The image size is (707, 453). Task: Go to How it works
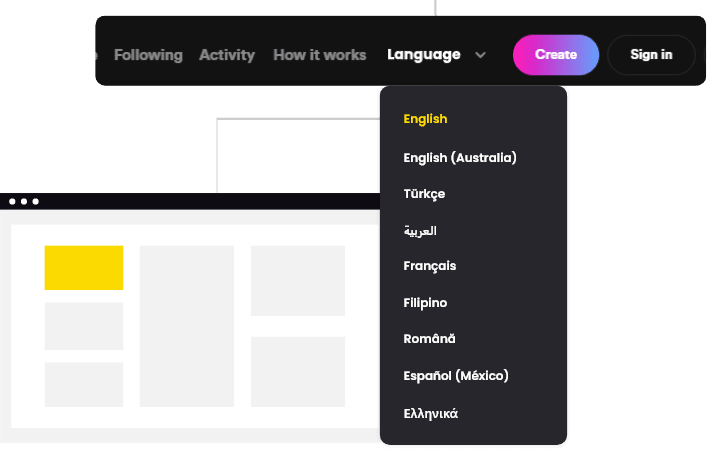point(320,55)
